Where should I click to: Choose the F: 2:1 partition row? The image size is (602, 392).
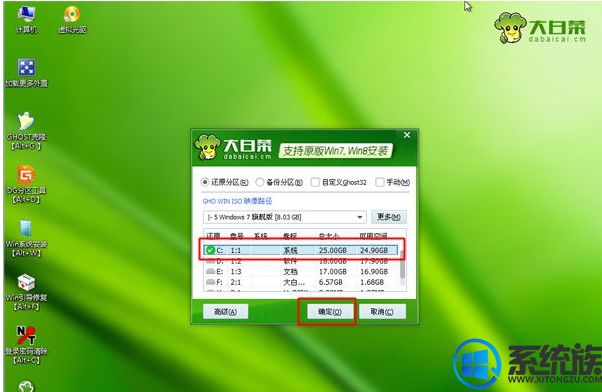301,282
